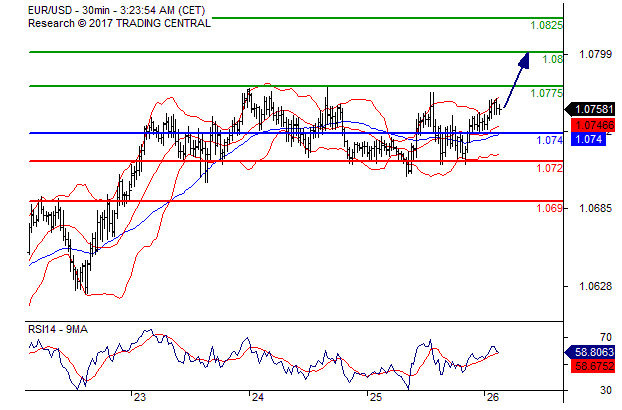Select the green 1.08 resistance label
622x410 pixels.
(553, 59)
